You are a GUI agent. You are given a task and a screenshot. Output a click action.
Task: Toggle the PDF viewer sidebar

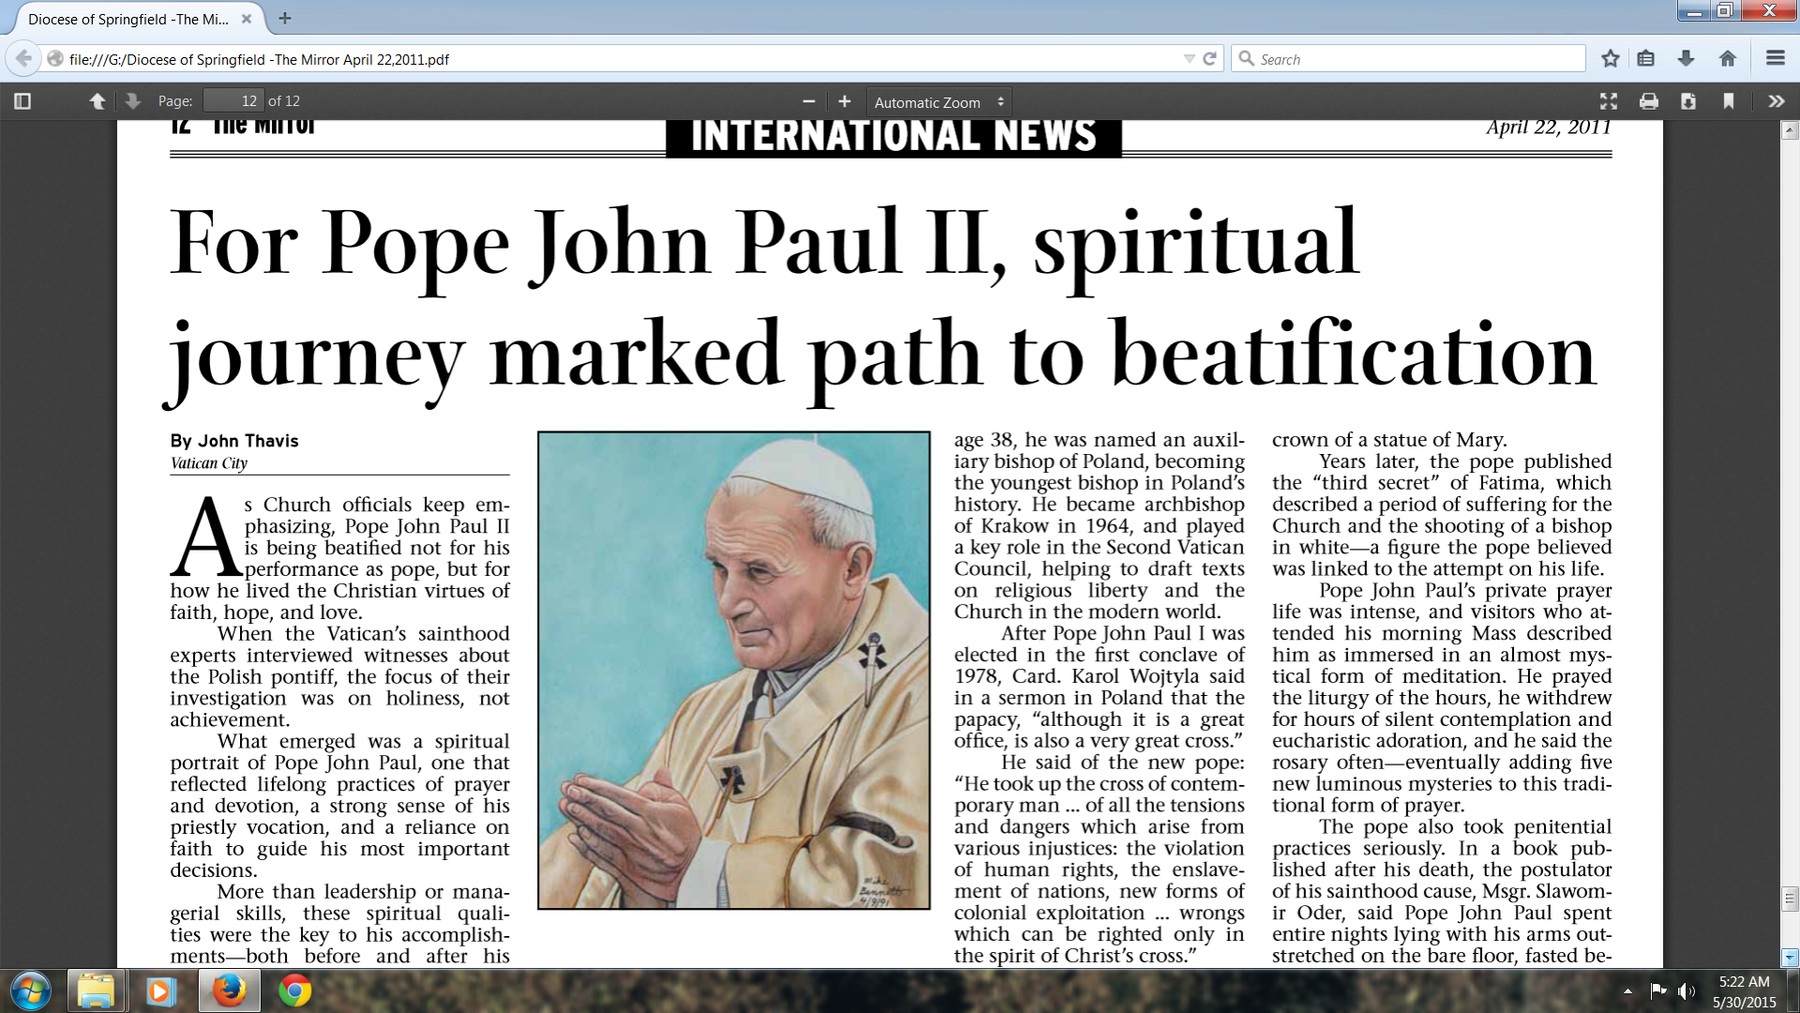coord(22,101)
